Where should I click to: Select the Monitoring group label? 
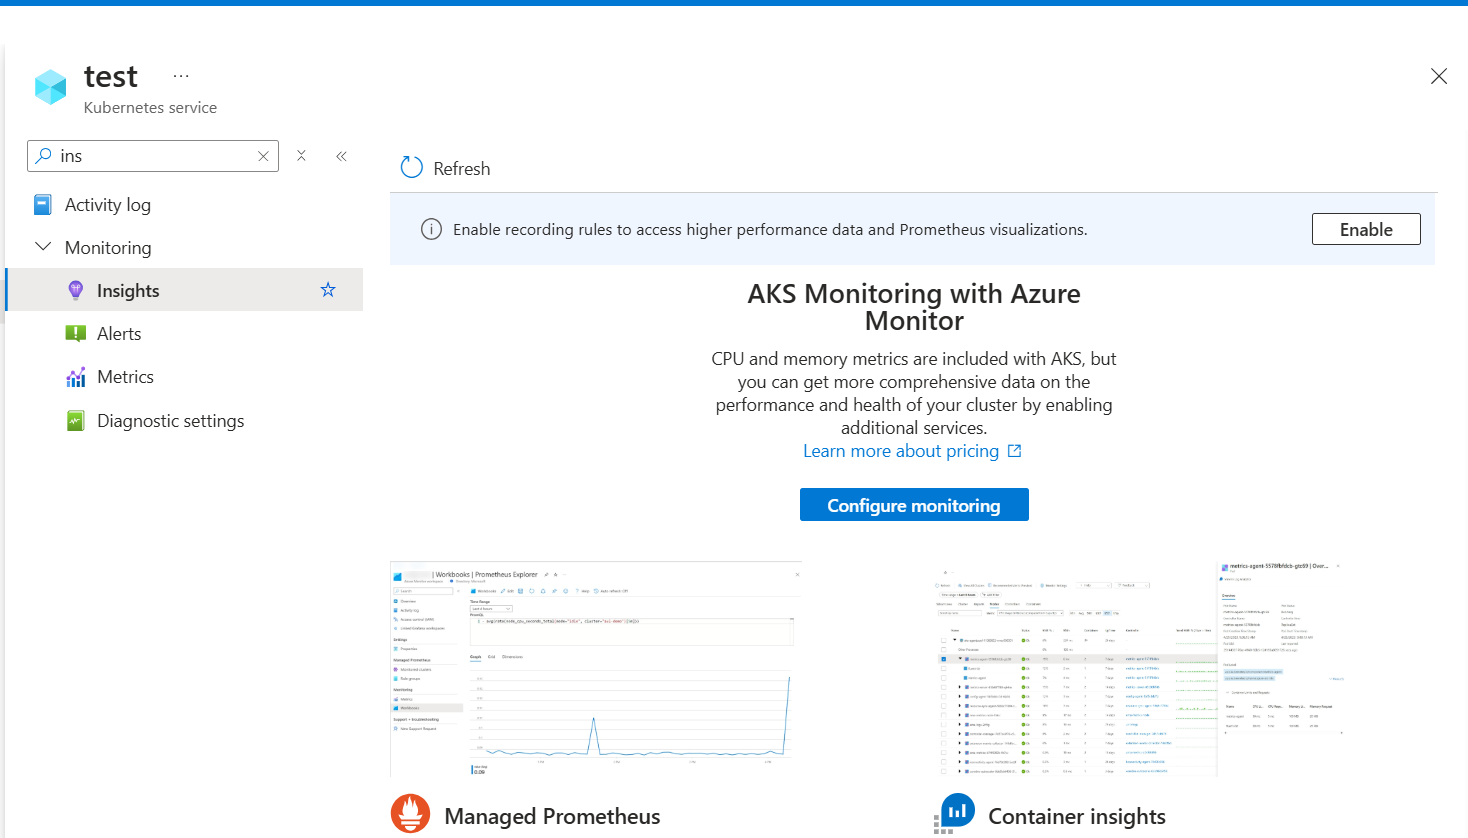108,248
